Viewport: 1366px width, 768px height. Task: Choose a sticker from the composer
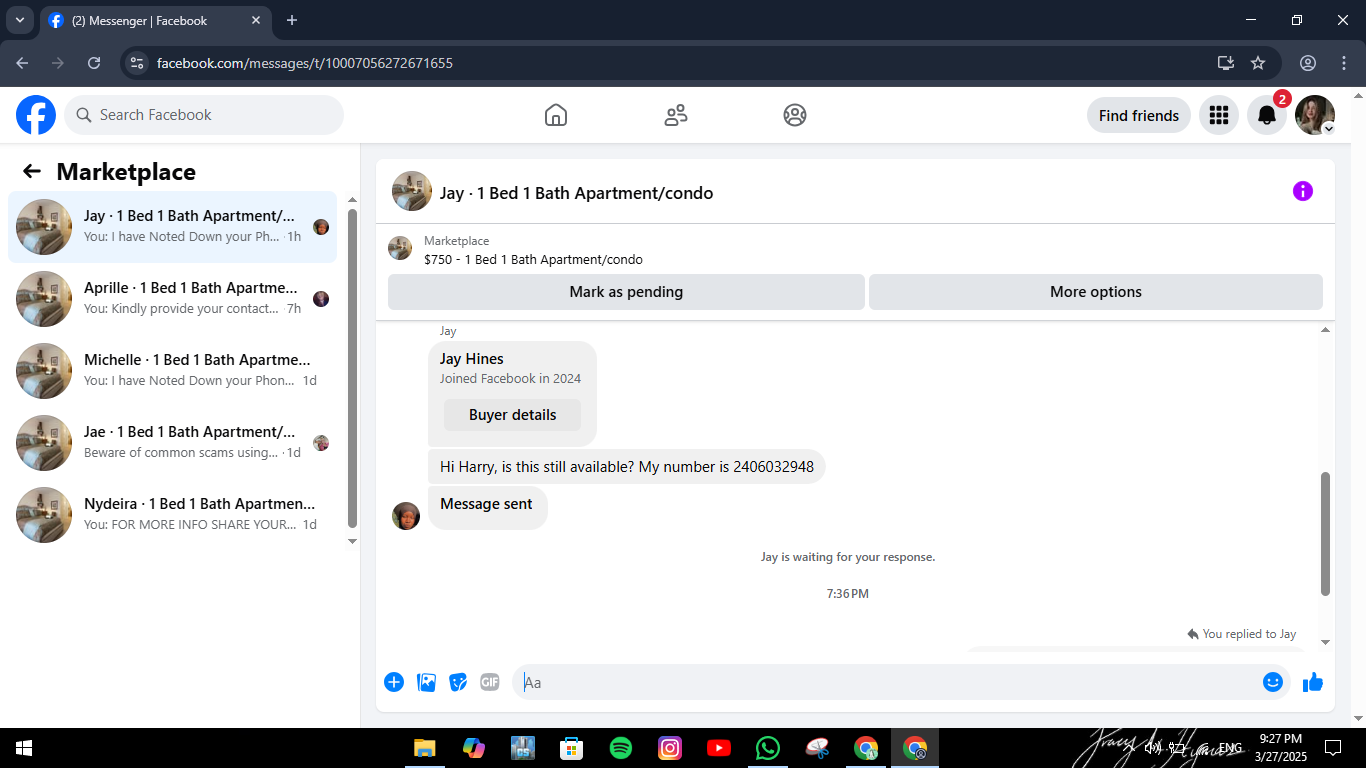[458, 682]
